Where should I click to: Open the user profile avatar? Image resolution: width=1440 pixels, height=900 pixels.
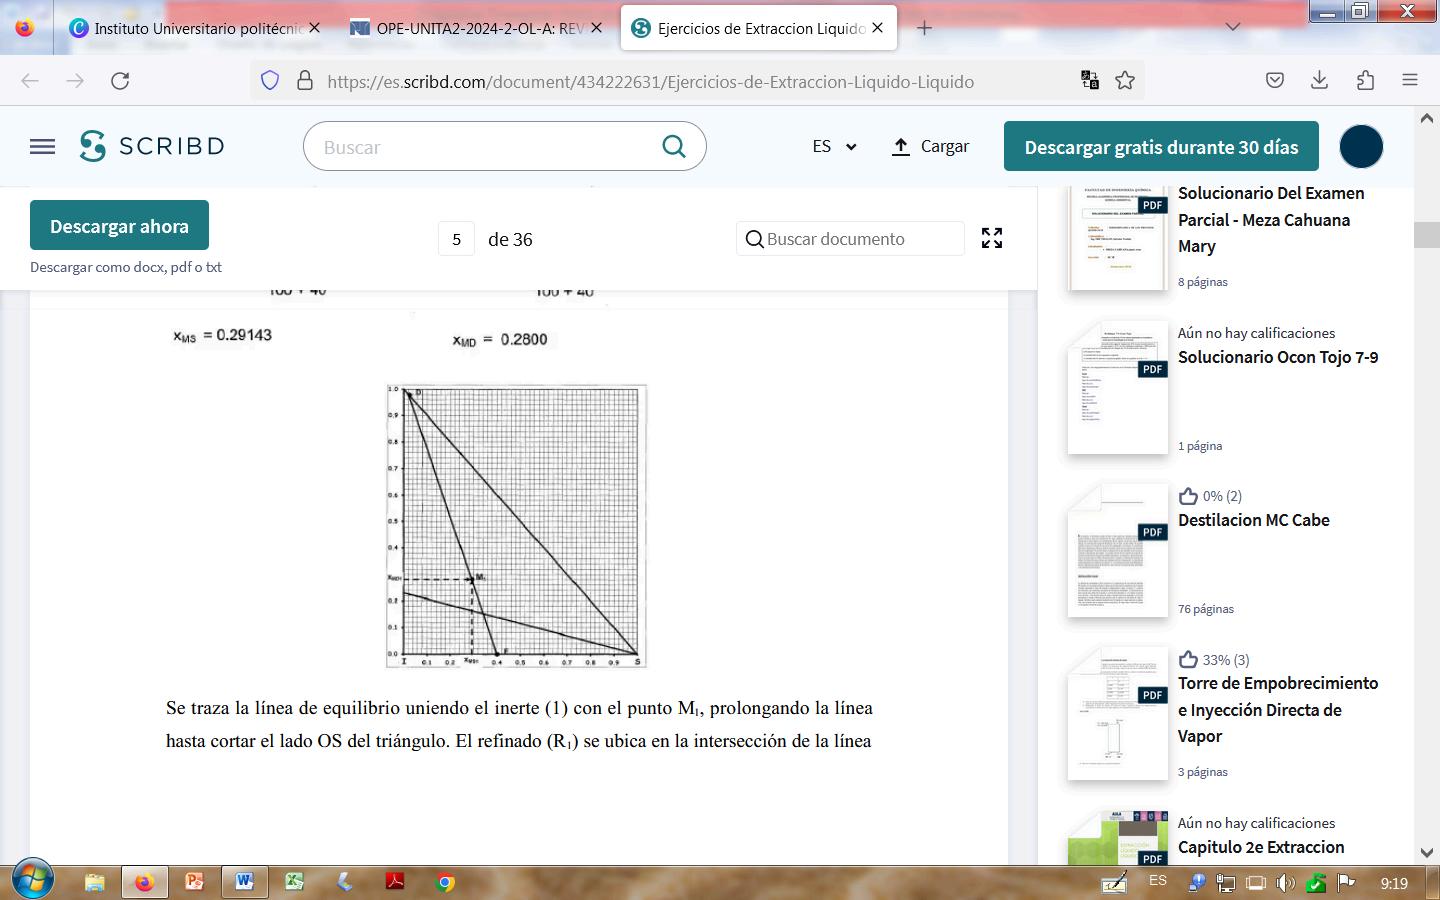coord(1361,147)
